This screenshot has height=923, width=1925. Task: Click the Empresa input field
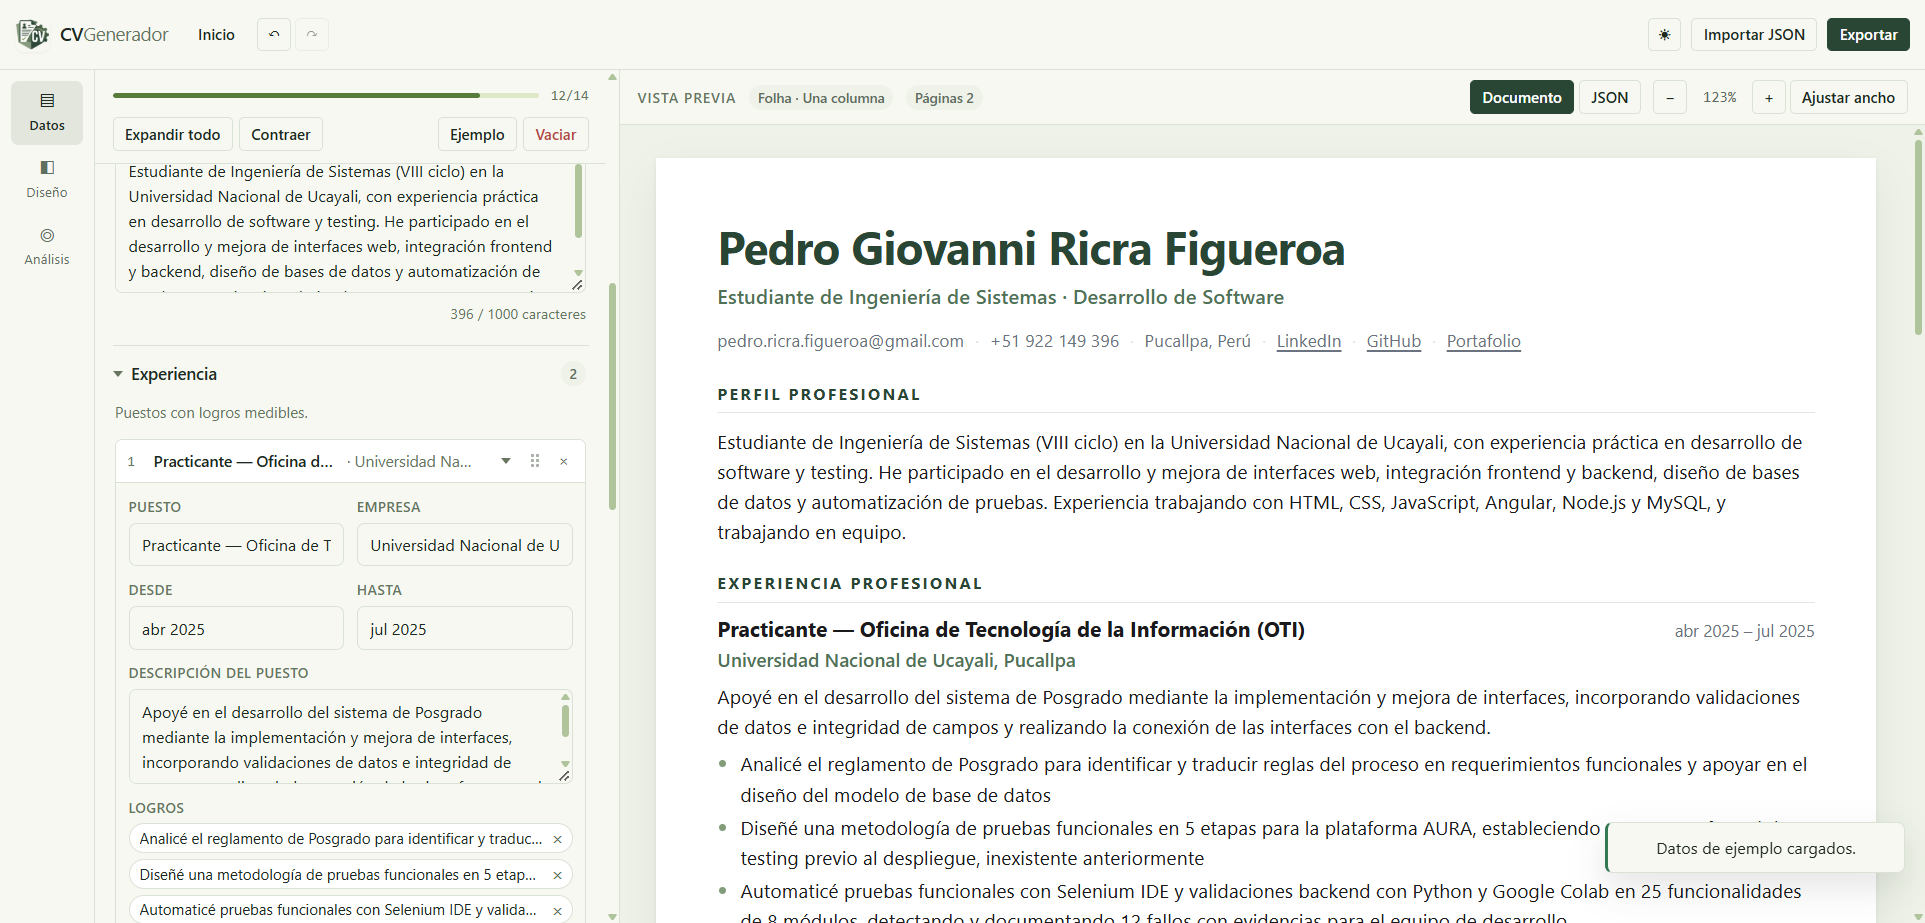point(465,545)
